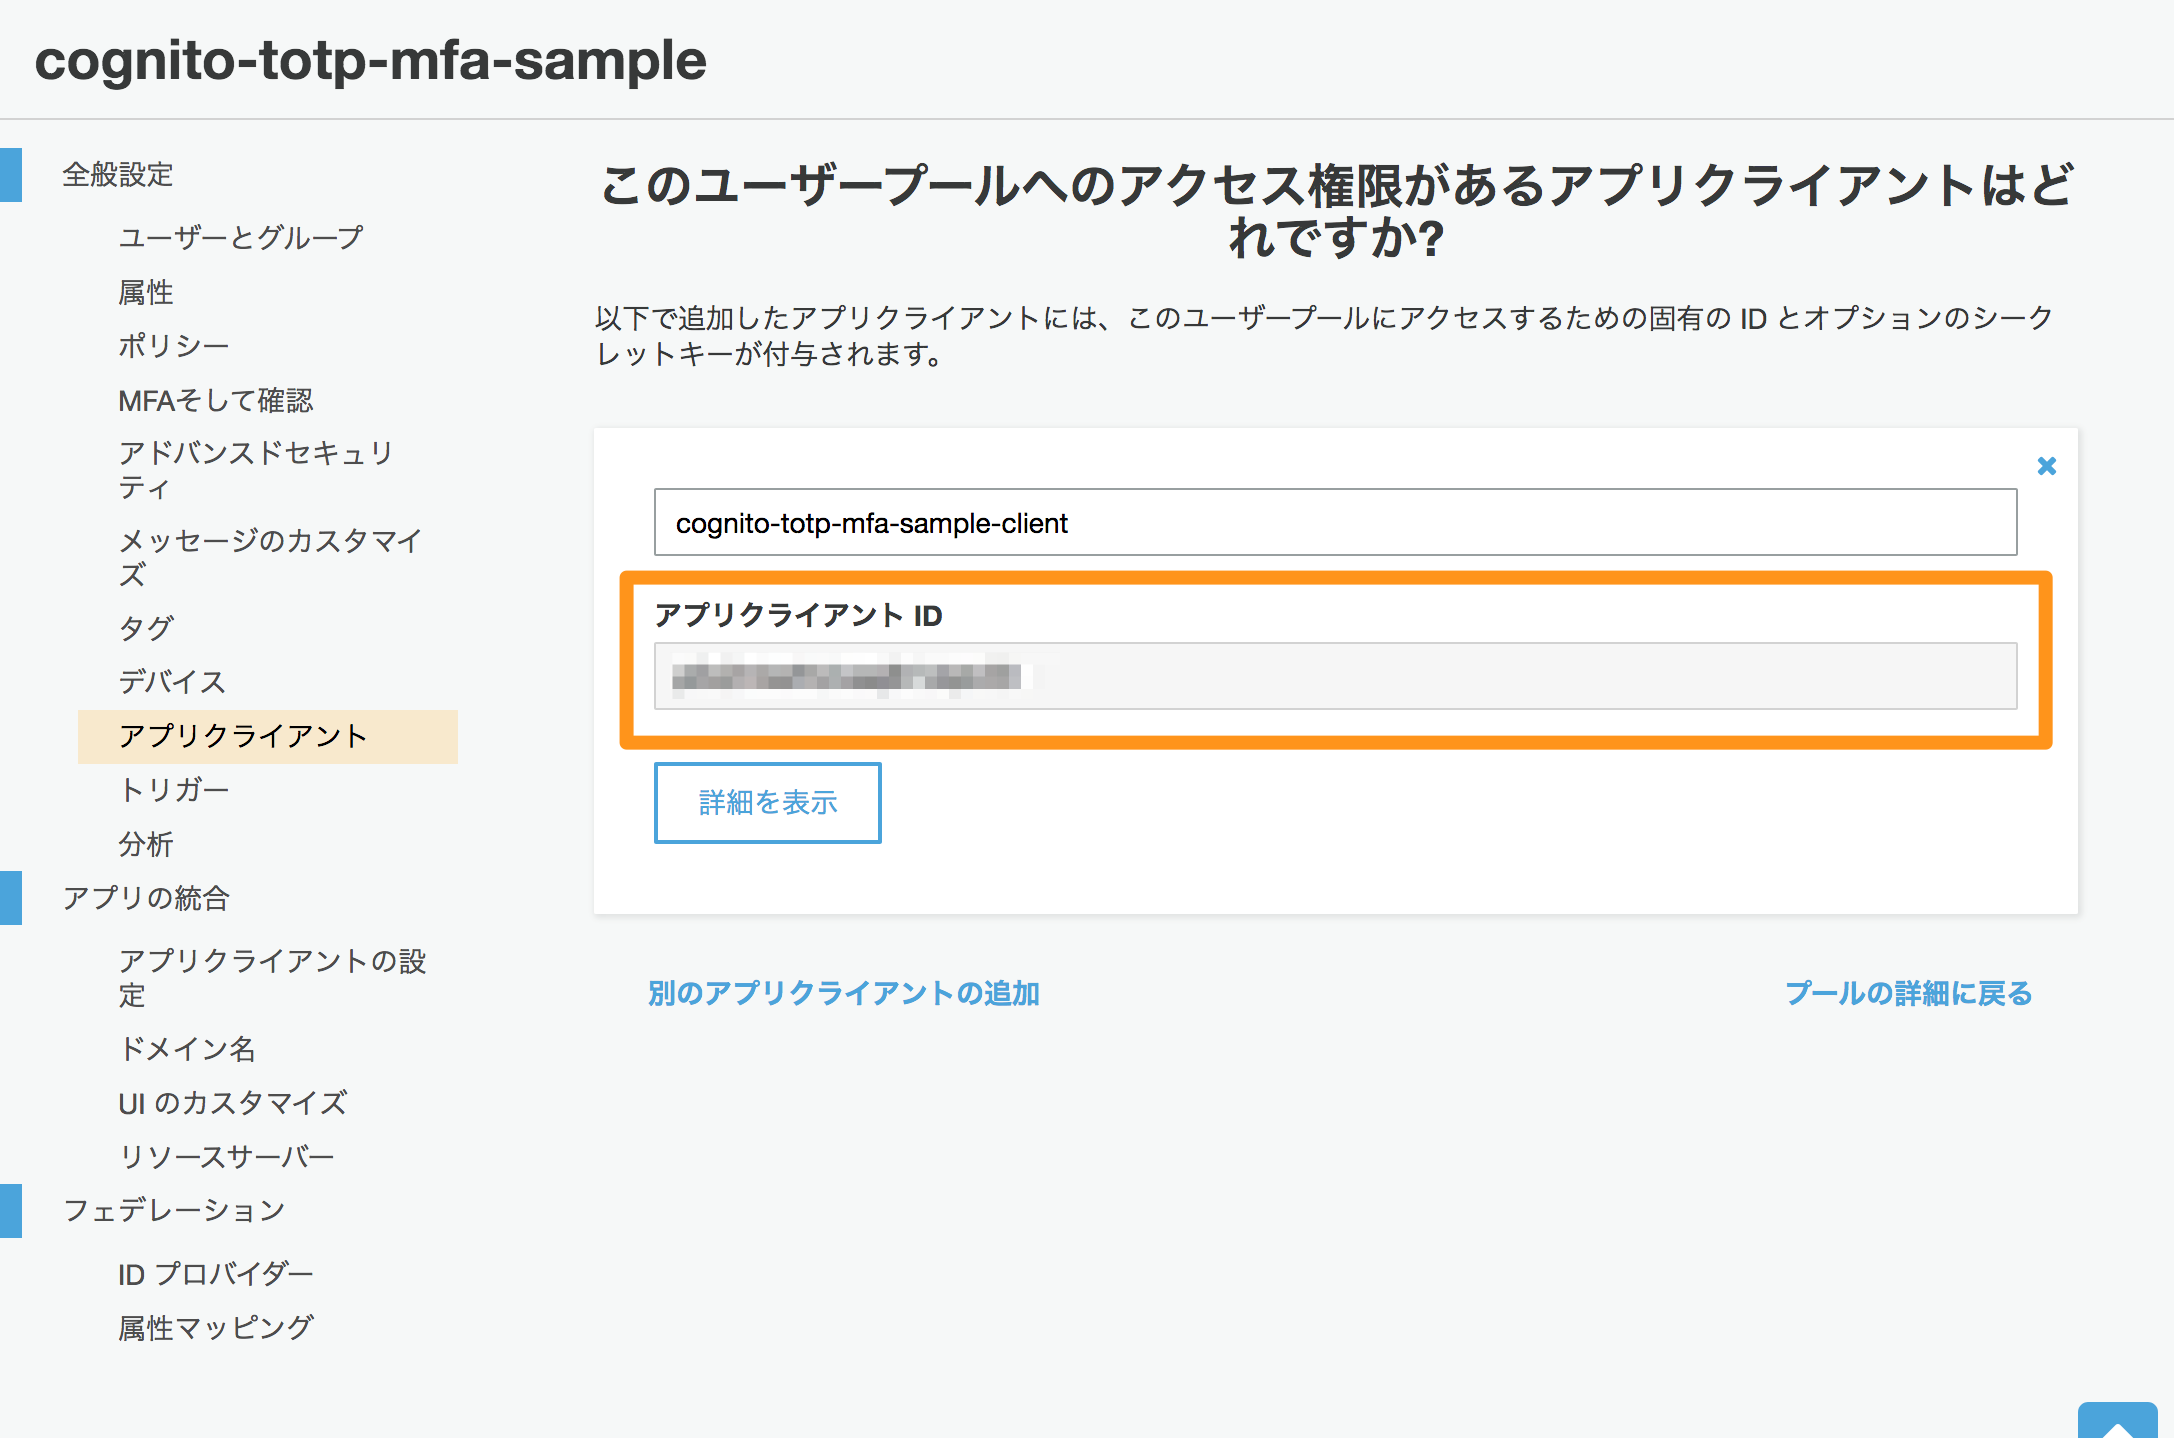Remove the cognito-totp-mfa-sample-client app client
This screenshot has width=2174, height=1438.
(x=2045, y=464)
